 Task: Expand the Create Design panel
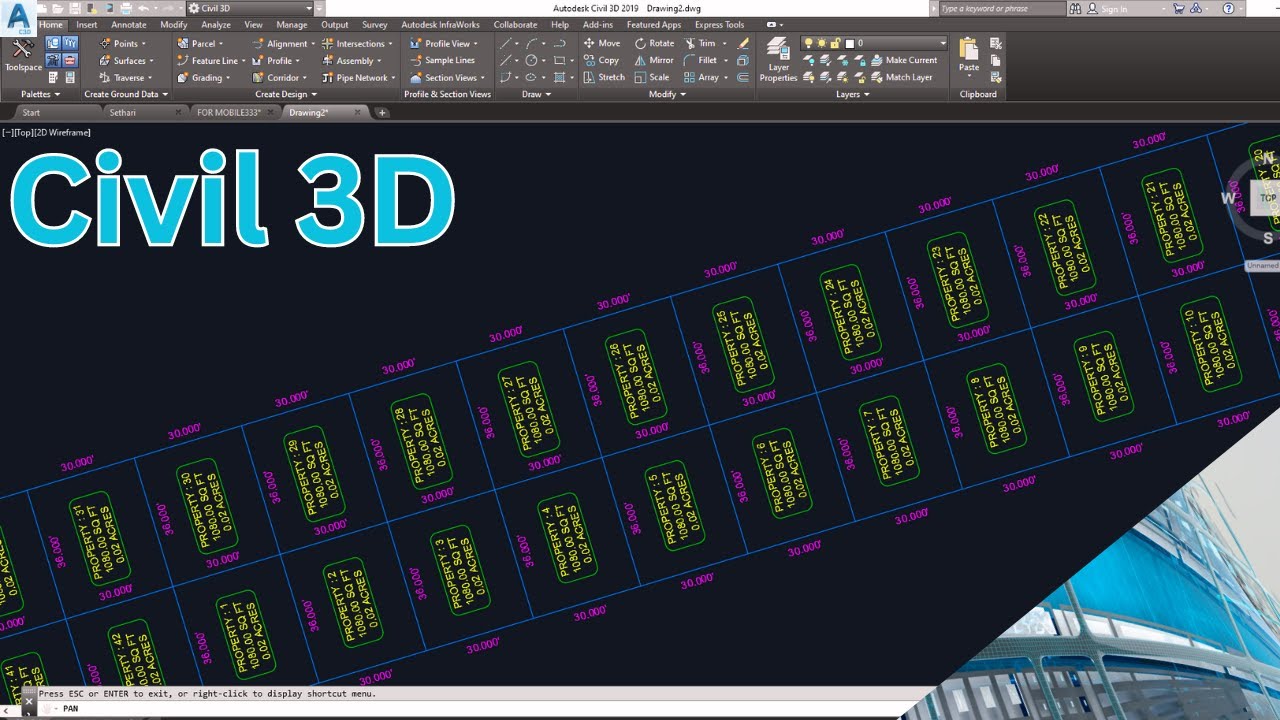(x=286, y=94)
